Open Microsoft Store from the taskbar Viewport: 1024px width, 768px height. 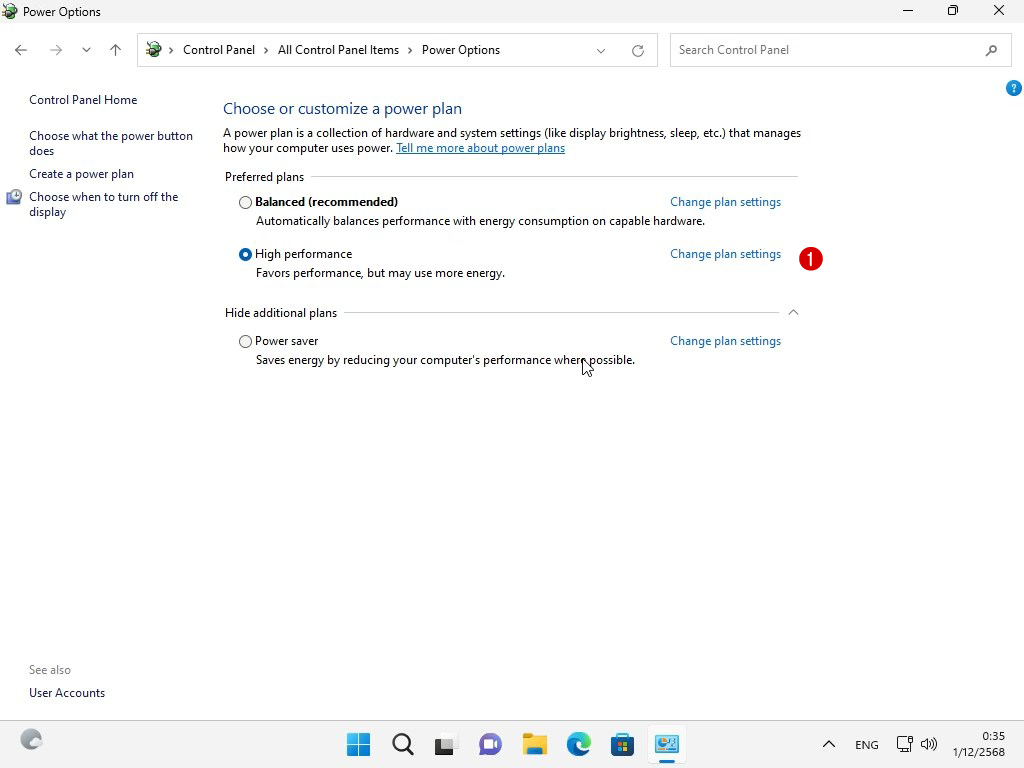pos(622,744)
